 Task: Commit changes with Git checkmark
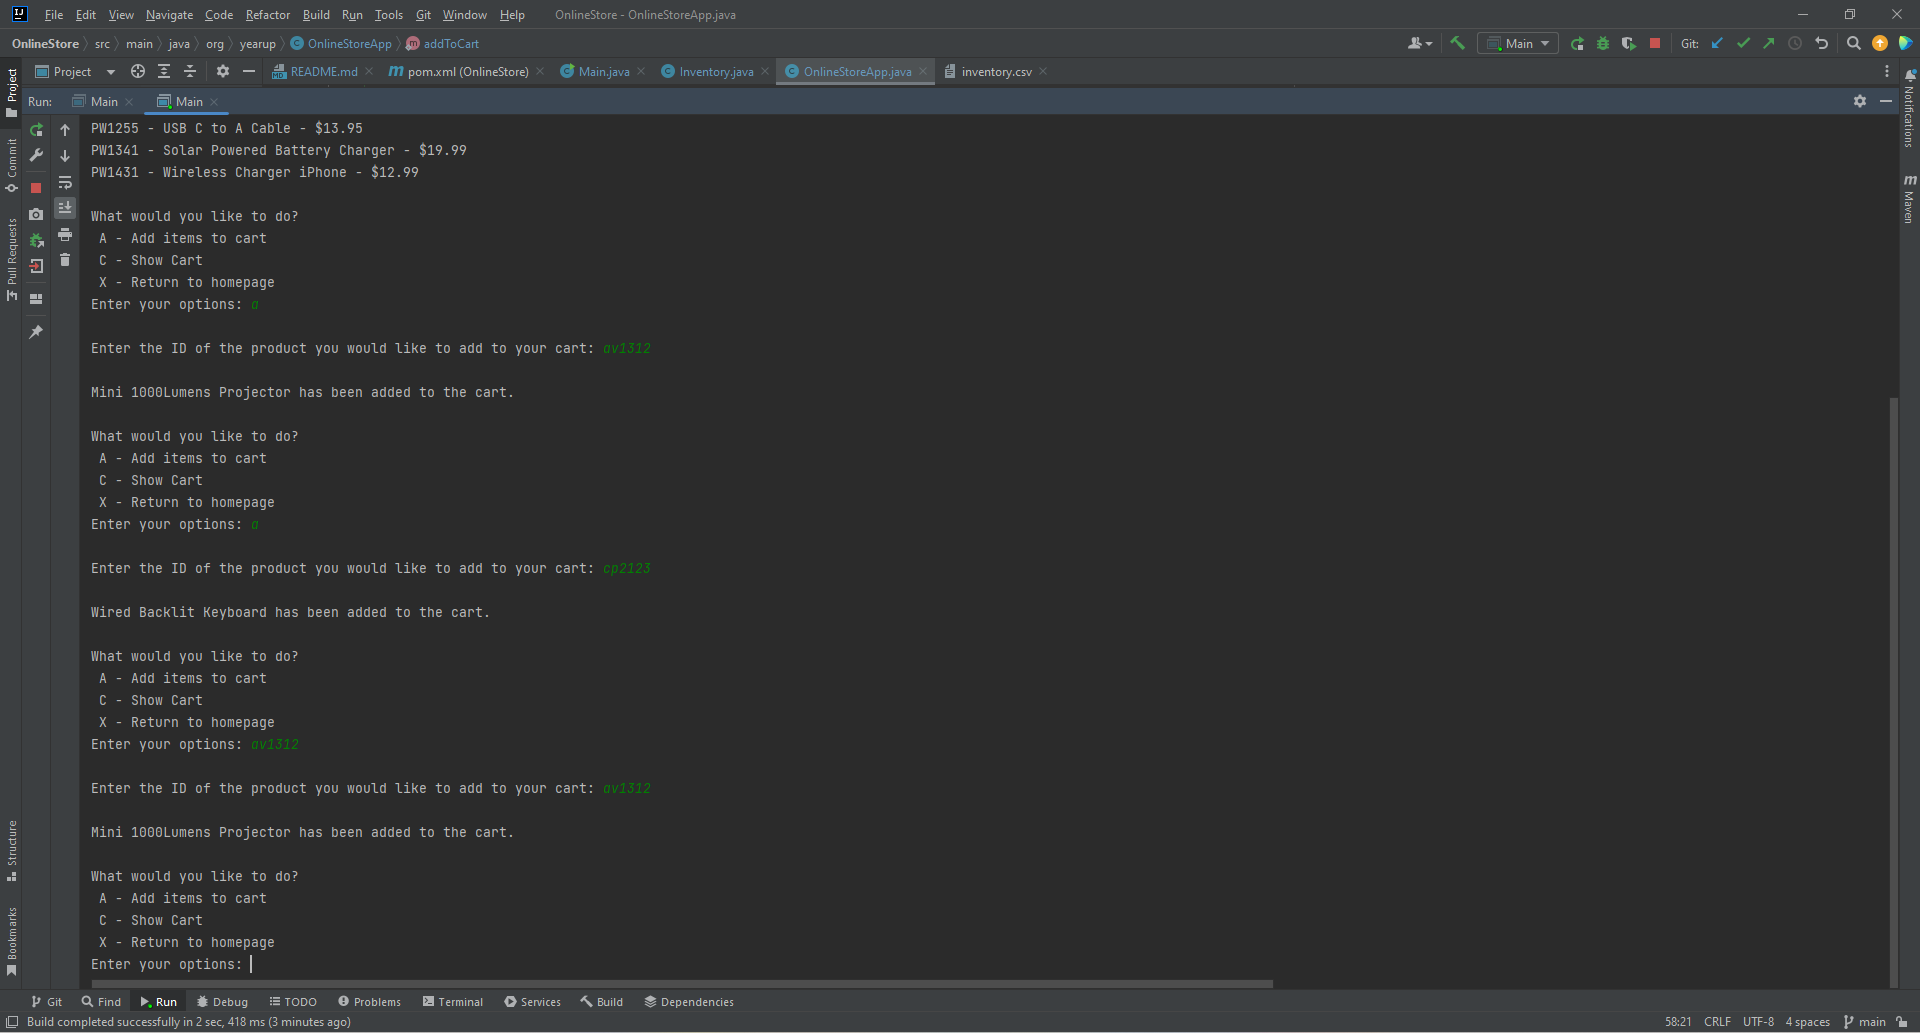tap(1743, 43)
